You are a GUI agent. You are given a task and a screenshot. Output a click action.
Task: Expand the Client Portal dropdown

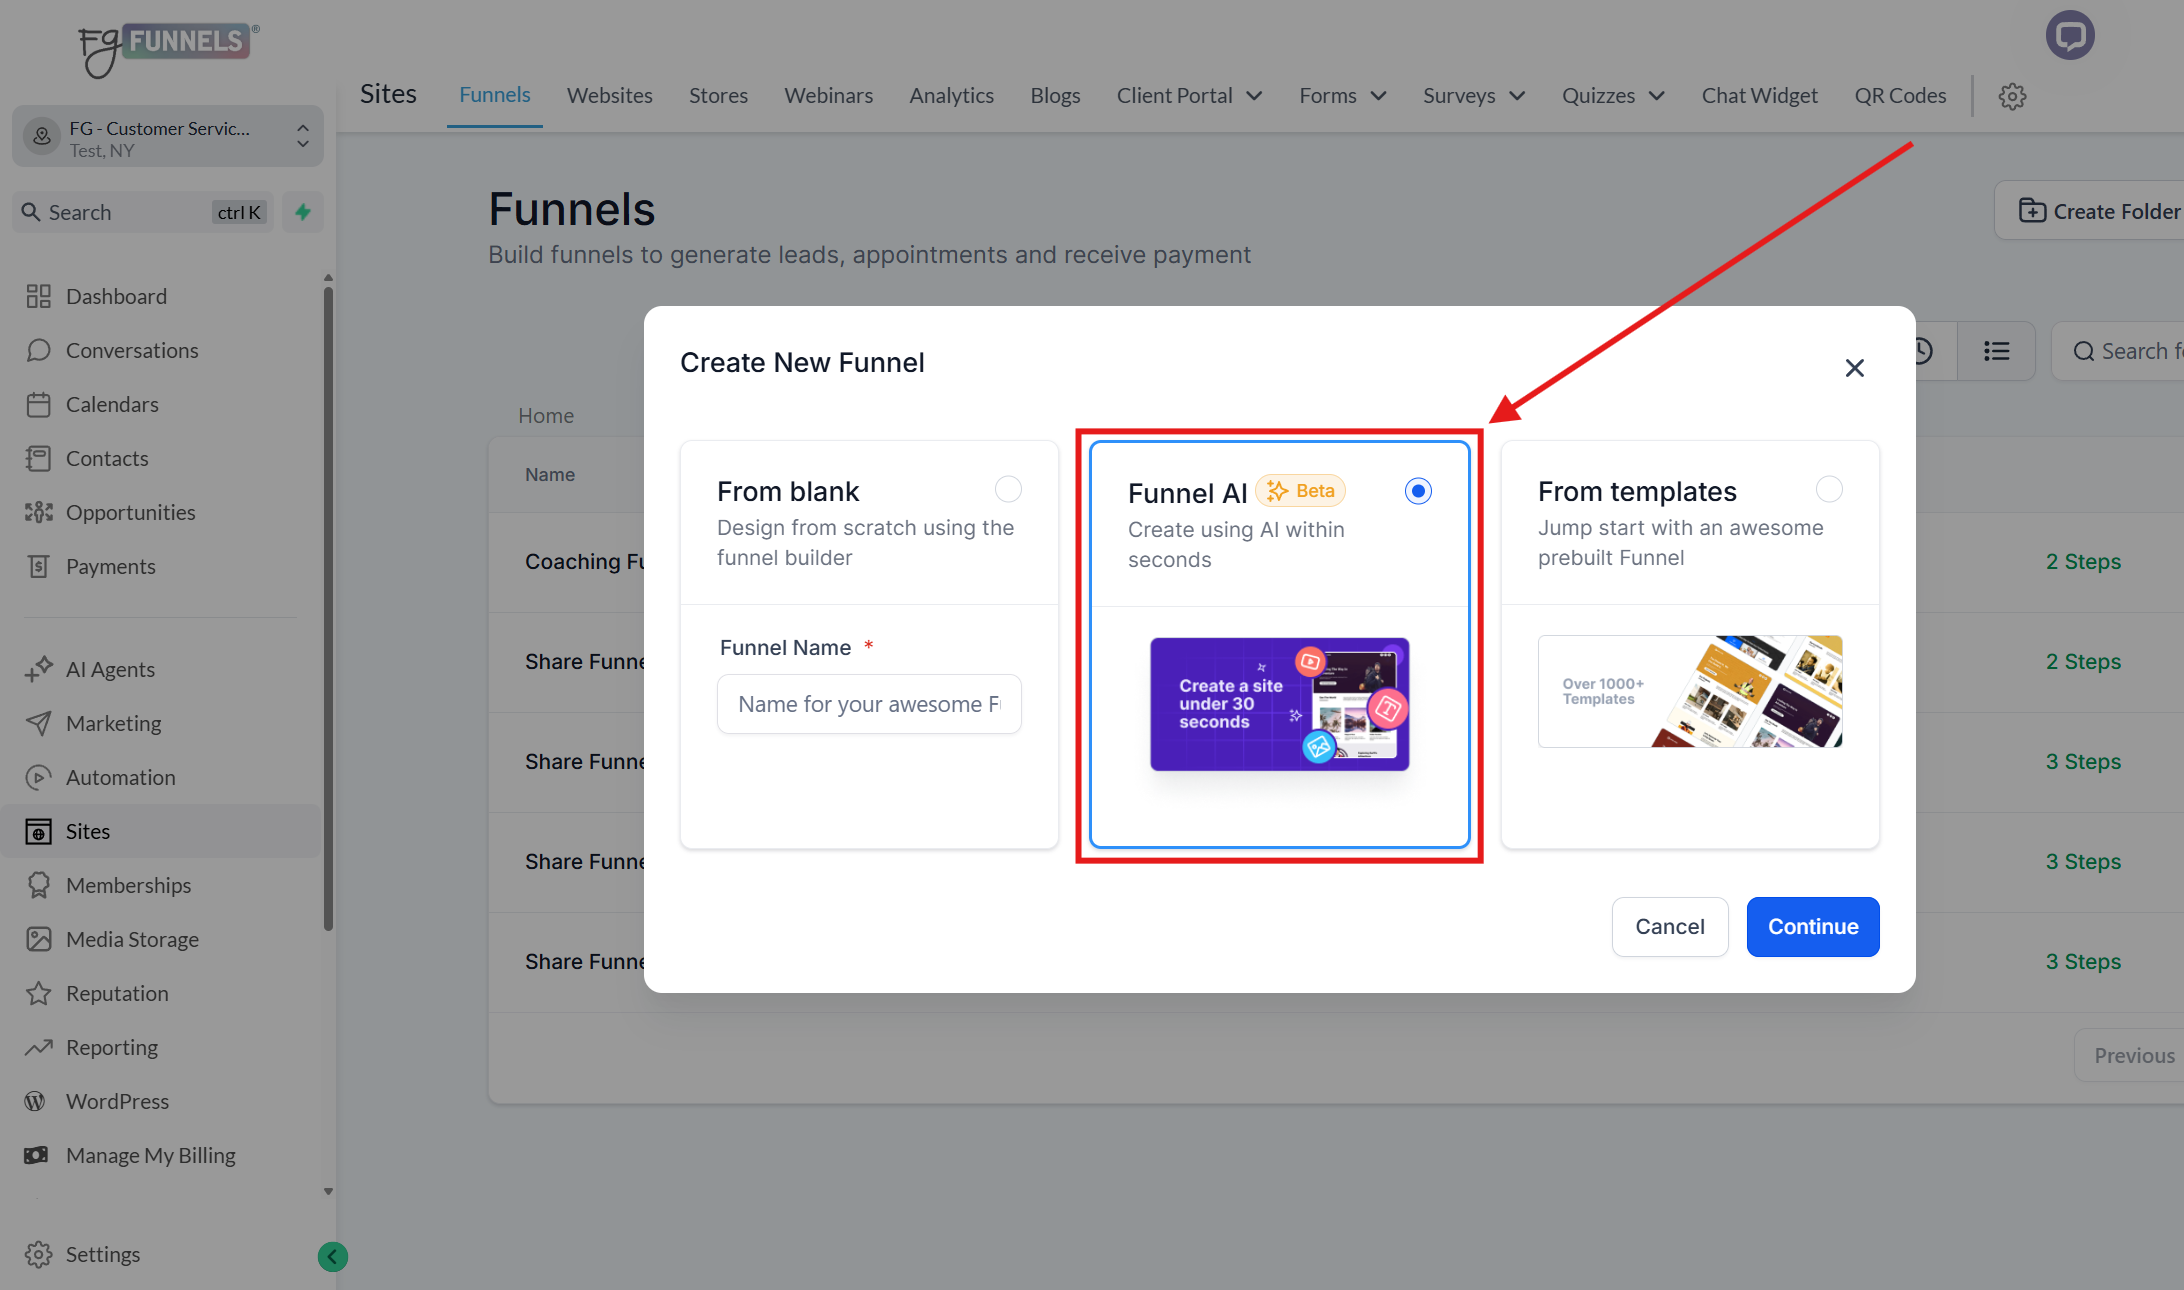tap(1189, 95)
